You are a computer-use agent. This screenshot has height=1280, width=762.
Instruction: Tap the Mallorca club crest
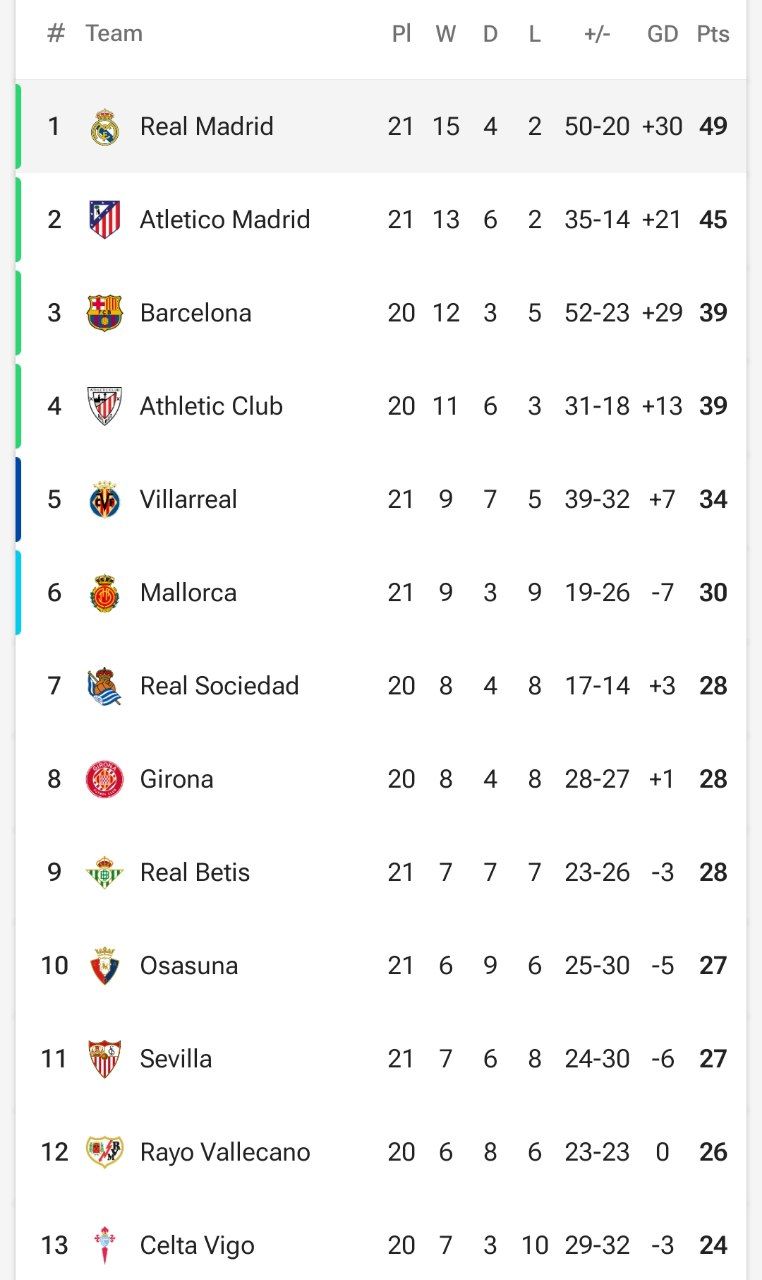click(x=104, y=592)
